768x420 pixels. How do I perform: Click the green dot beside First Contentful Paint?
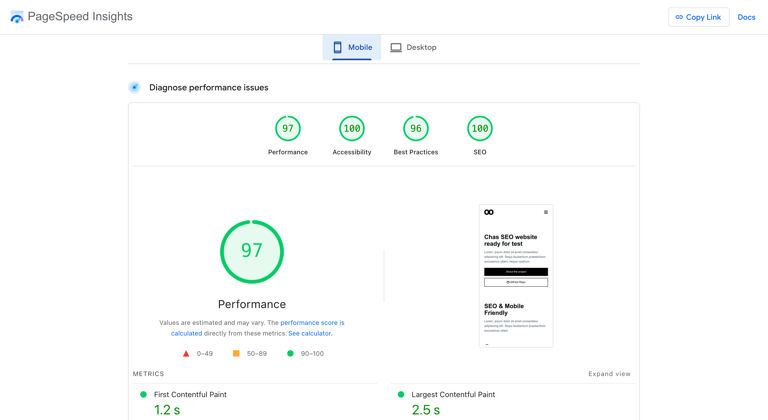[144, 395]
